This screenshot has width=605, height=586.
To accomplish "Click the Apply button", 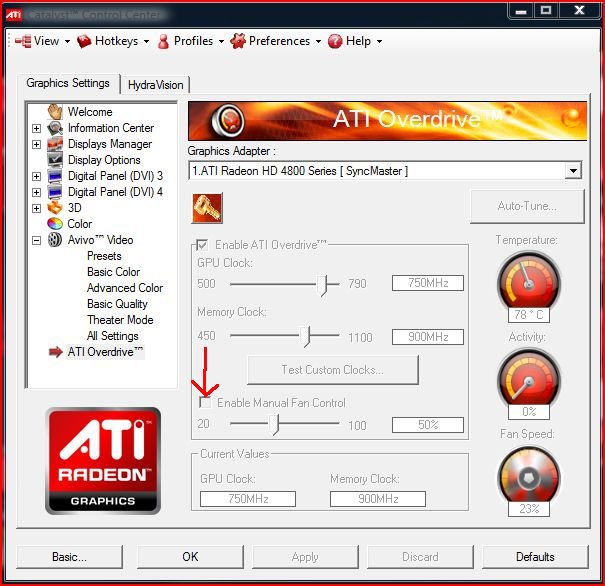I will [x=305, y=557].
